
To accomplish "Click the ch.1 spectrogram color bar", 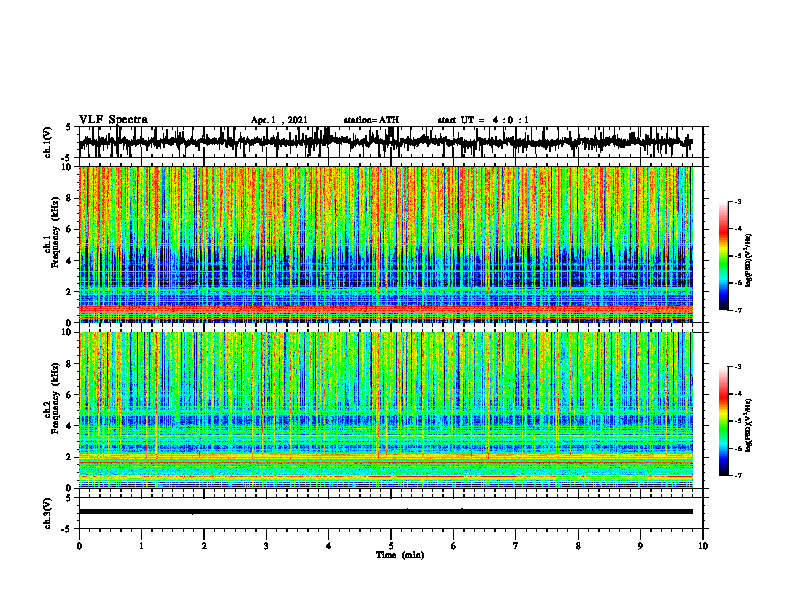I will [723, 256].
